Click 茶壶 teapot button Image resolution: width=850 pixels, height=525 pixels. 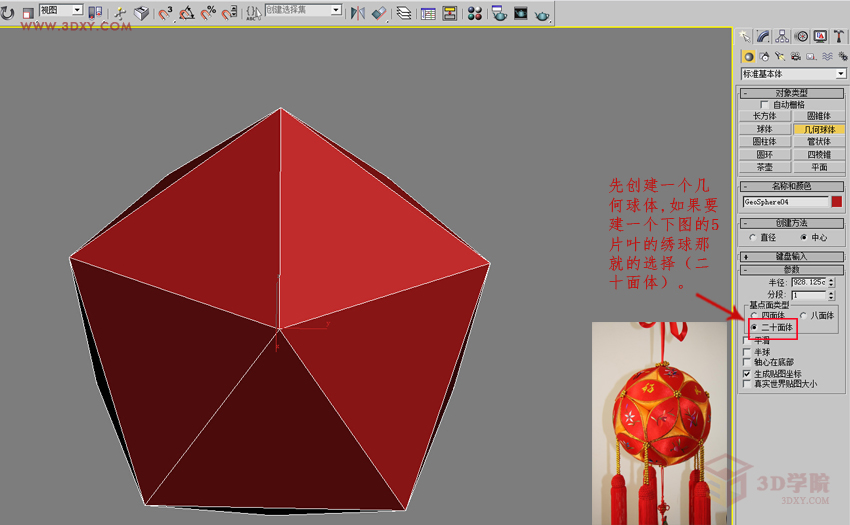[x=764, y=167]
